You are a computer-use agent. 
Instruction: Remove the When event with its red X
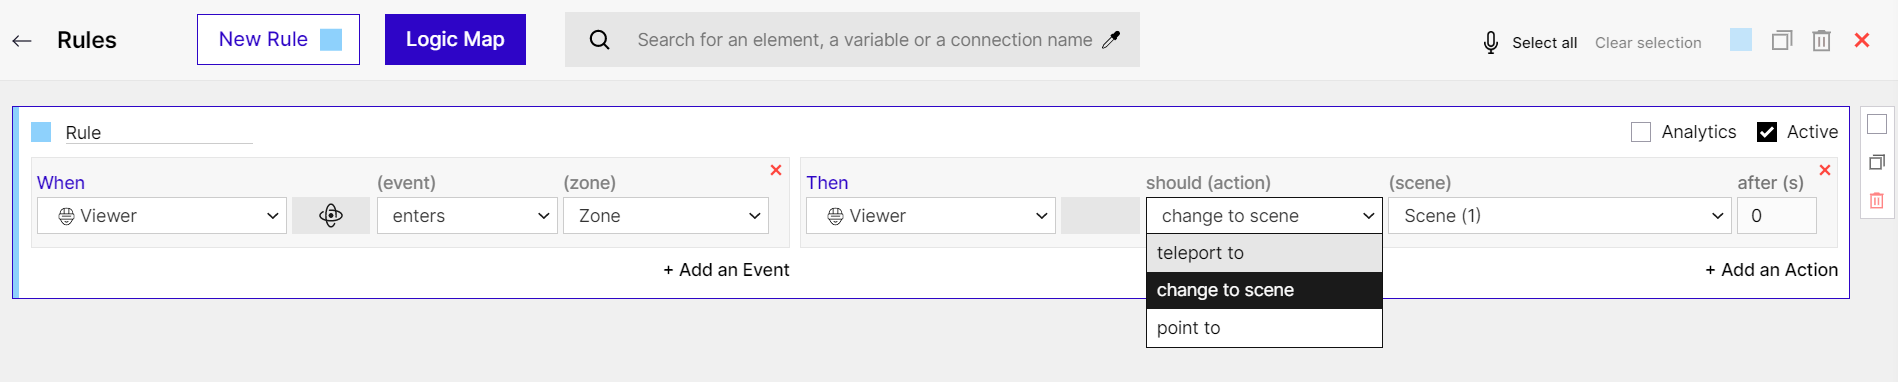[776, 170]
